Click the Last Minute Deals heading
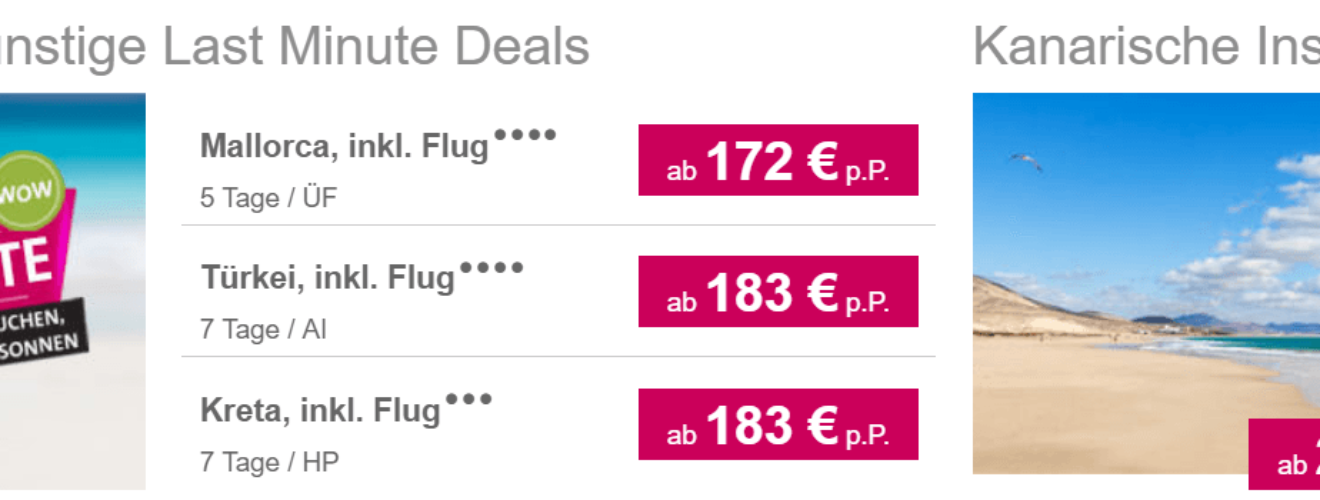Screen dimensions: 1320x500 [294, 46]
